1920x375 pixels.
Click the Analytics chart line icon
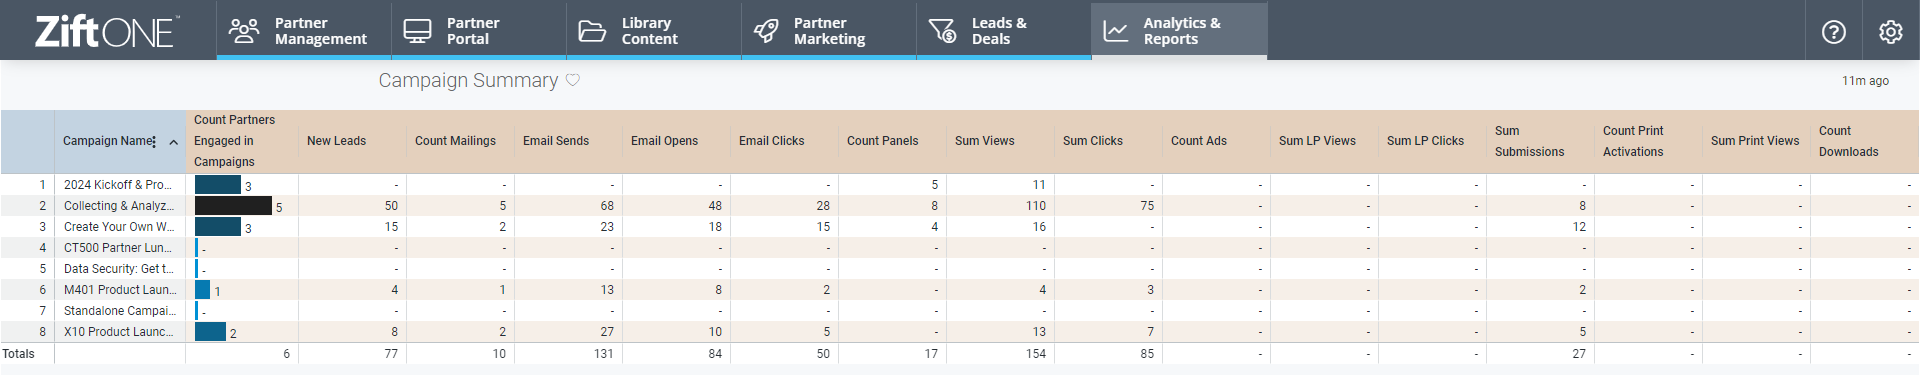(1116, 31)
